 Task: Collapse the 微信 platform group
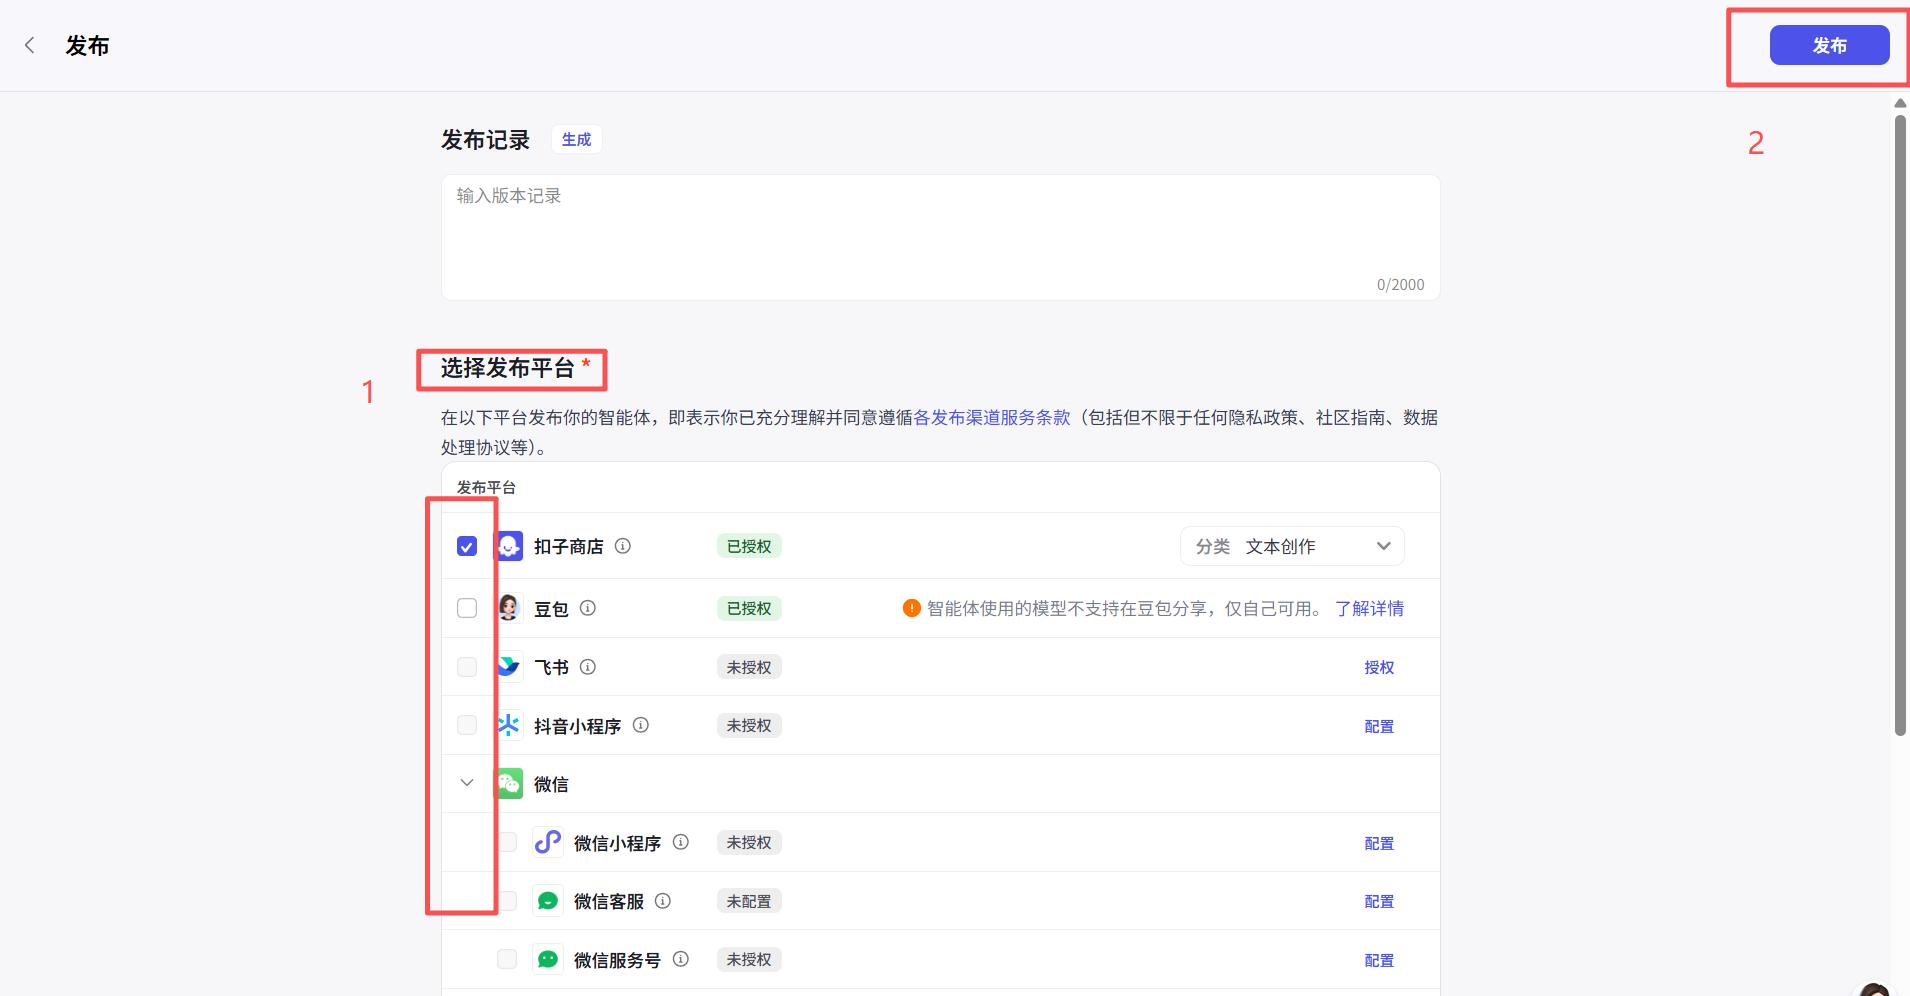[466, 783]
